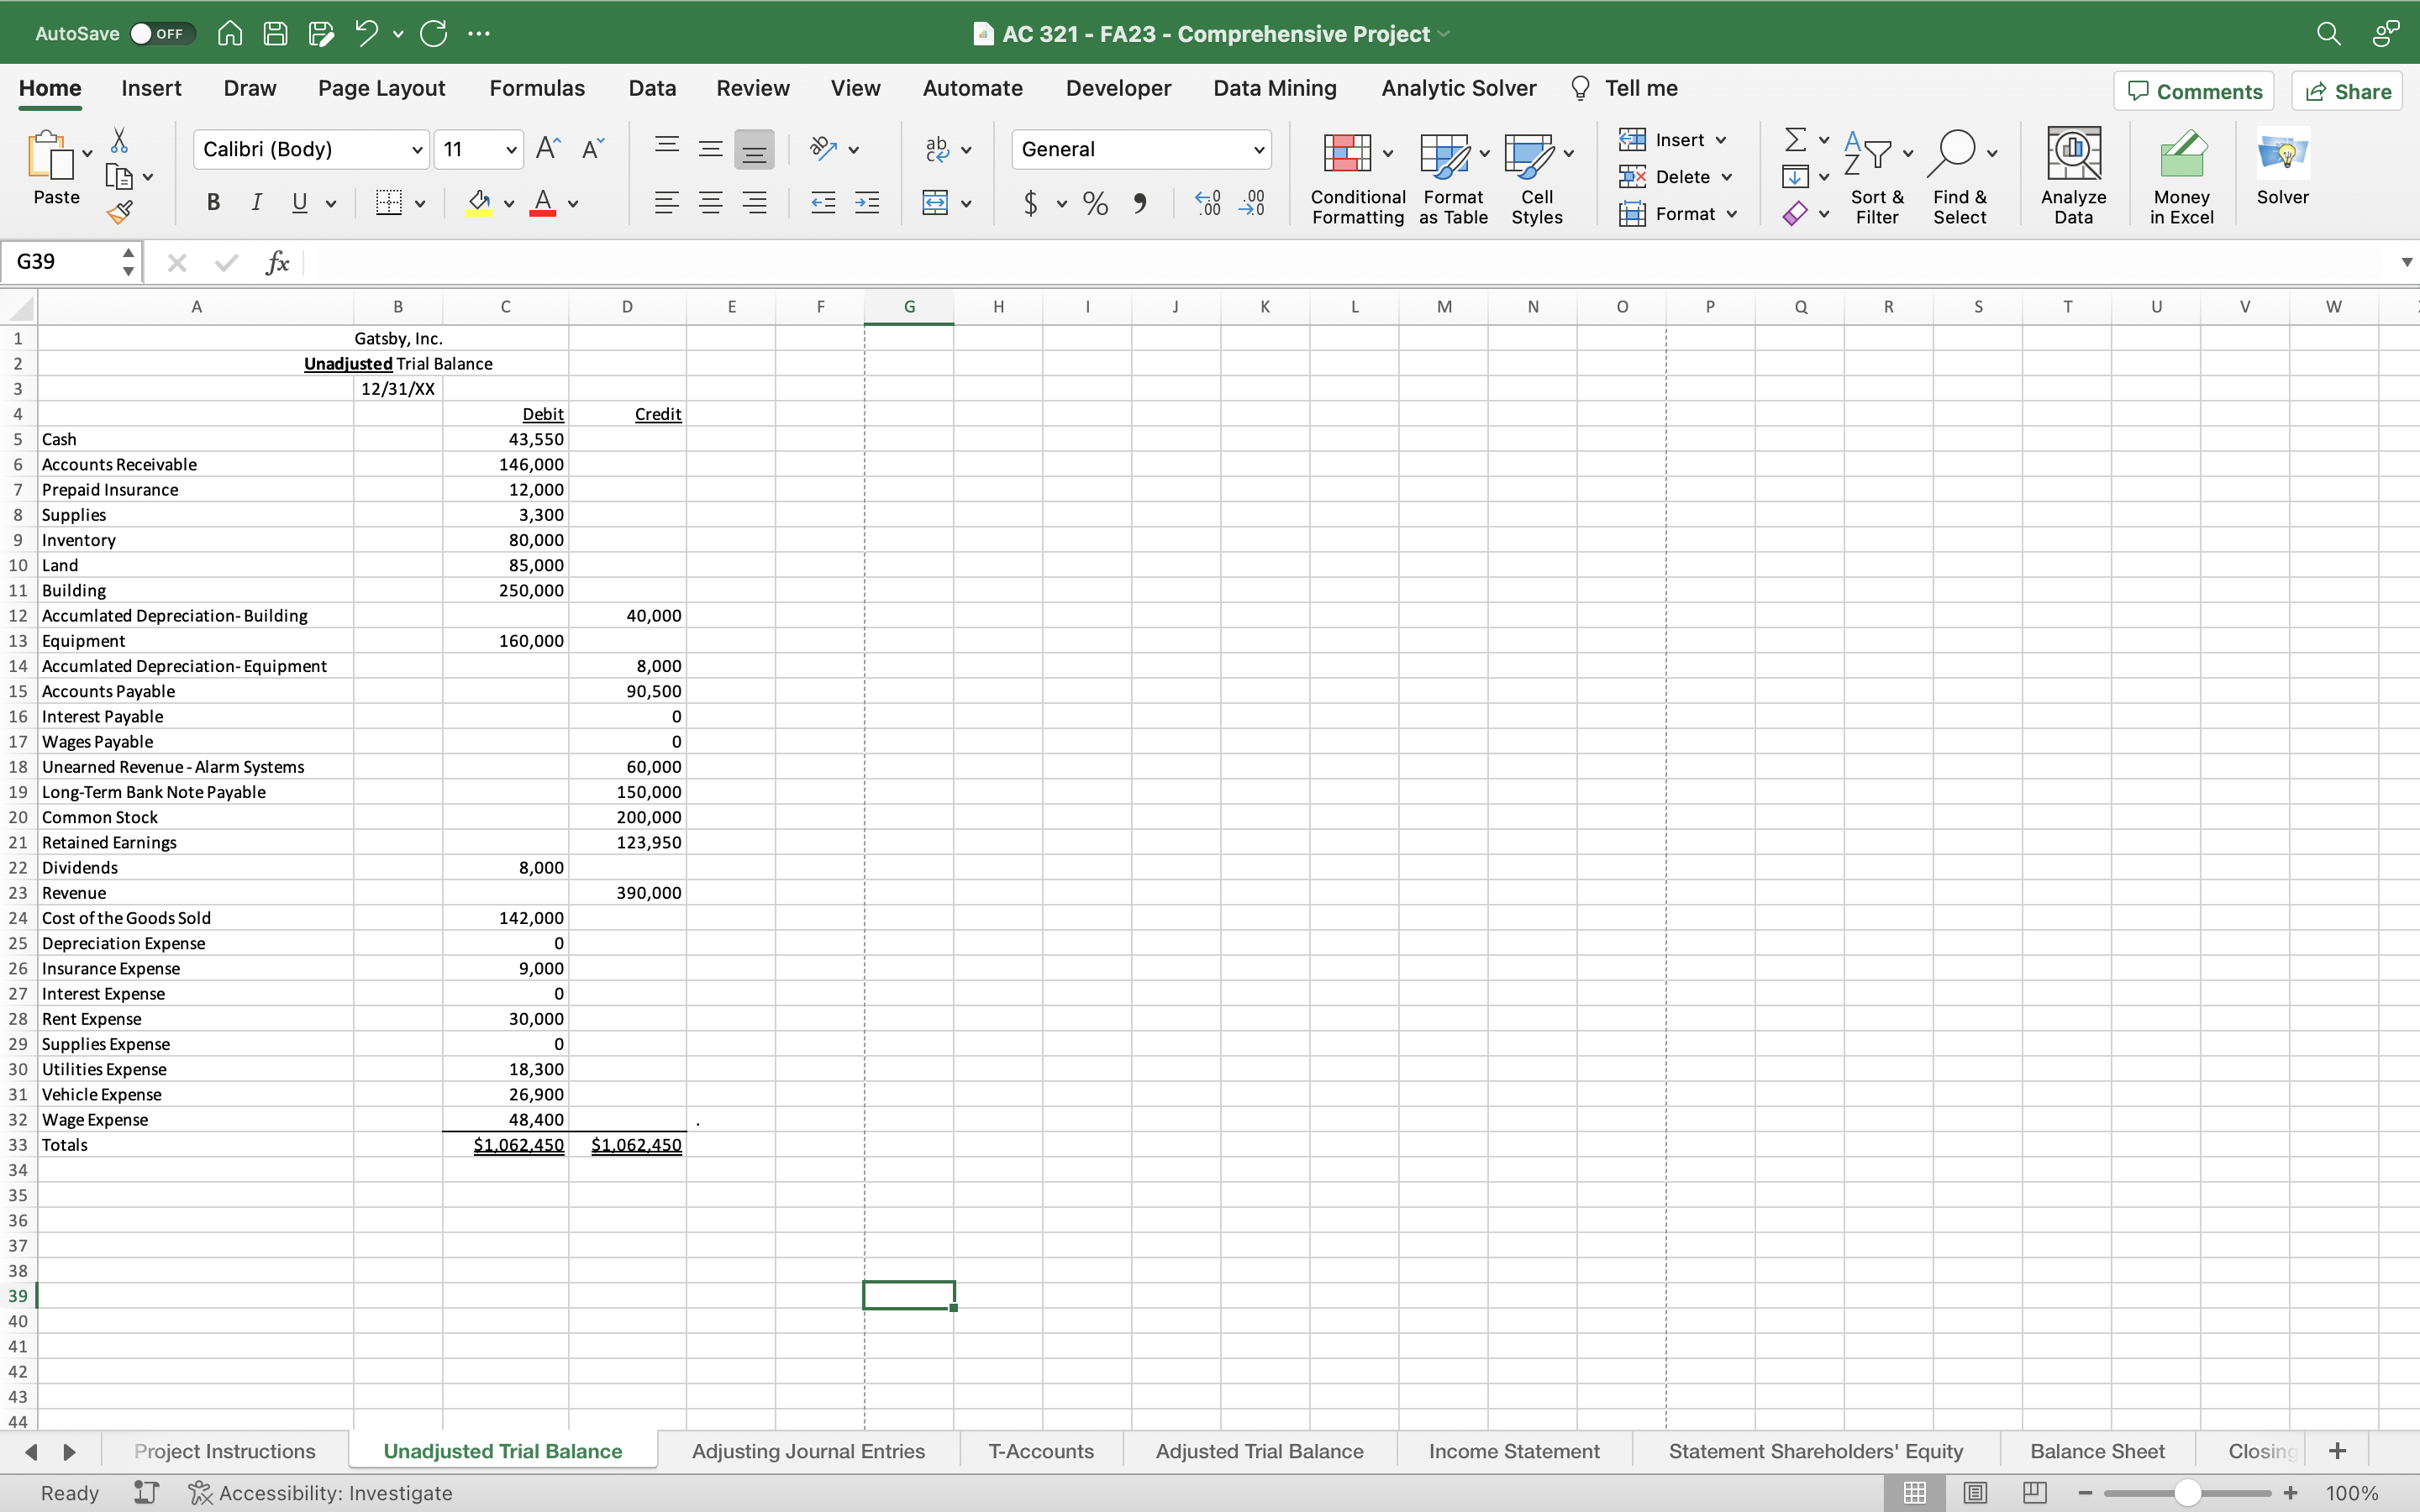
Task: Click the Share button
Action: (2346, 90)
